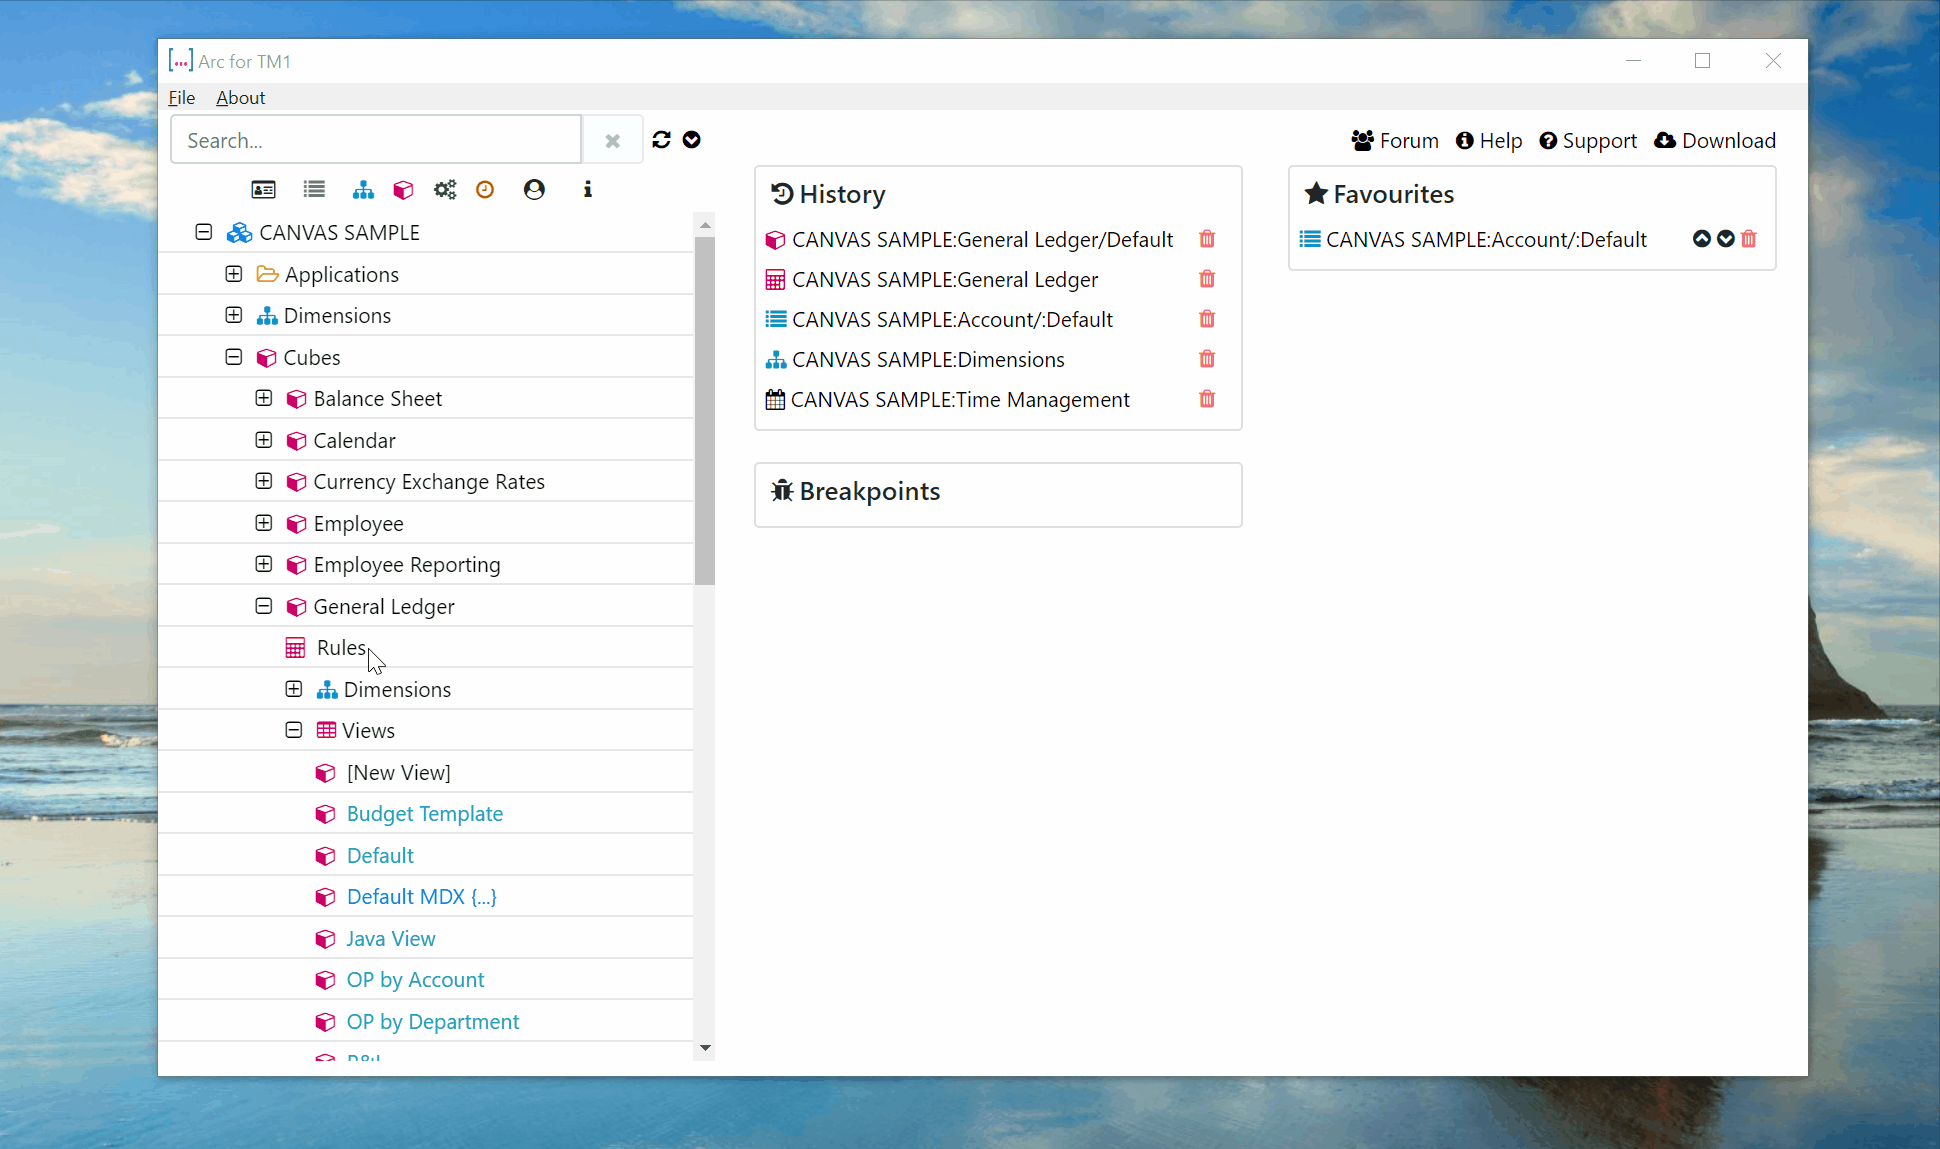The height and width of the screenshot is (1149, 1940).
Task: Expand Dimensions under General Ledger
Action: (294, 689)
